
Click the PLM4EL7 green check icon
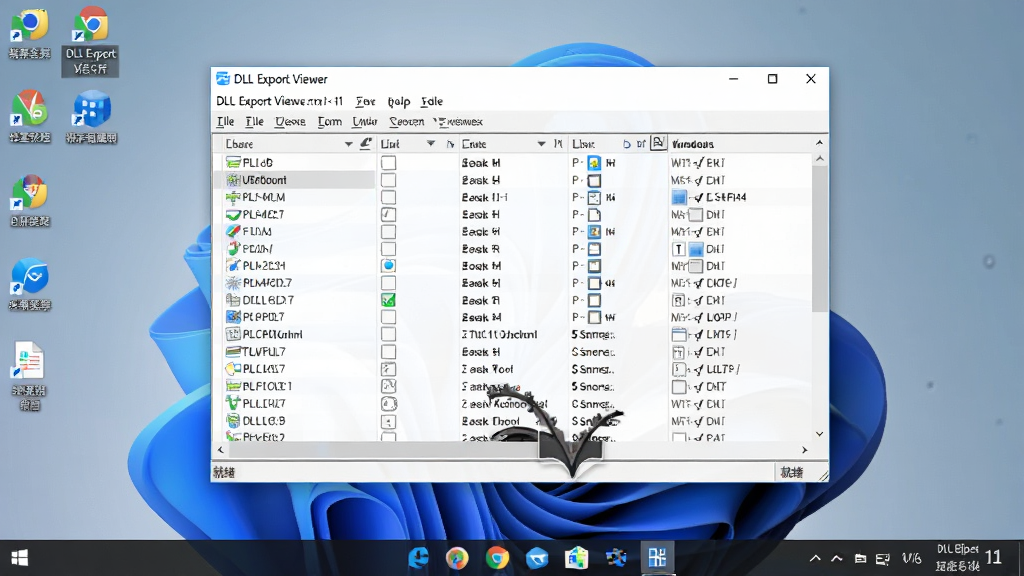pyautogui.click(x=233, y=214)
